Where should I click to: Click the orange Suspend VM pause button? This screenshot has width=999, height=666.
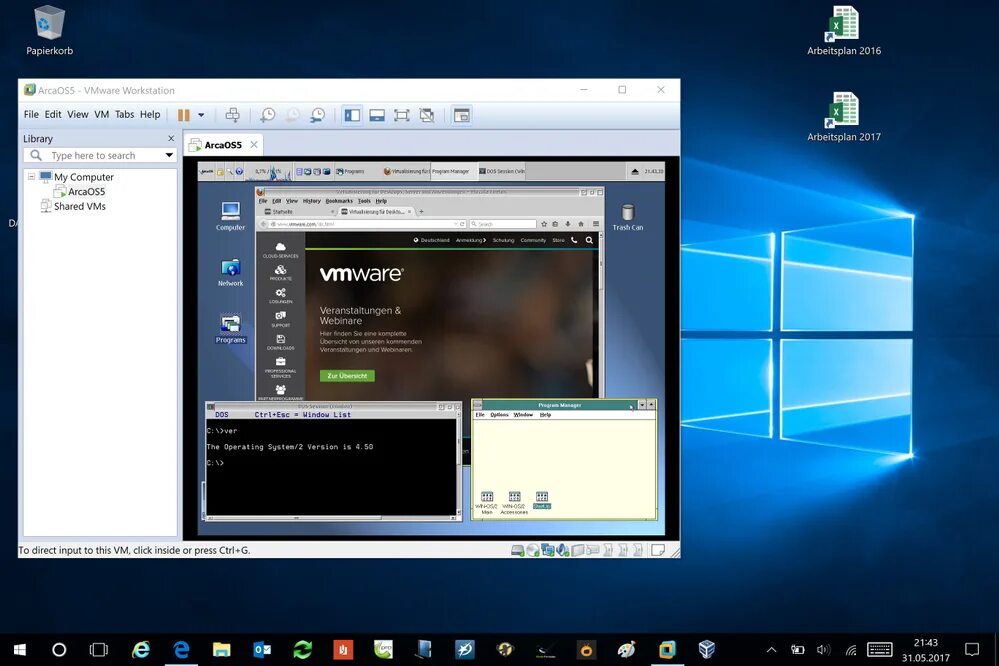pos(183,115)
